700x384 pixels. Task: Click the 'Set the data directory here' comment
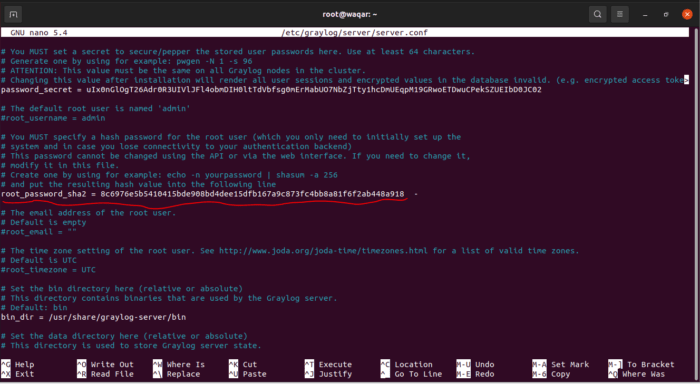point(124,336)
